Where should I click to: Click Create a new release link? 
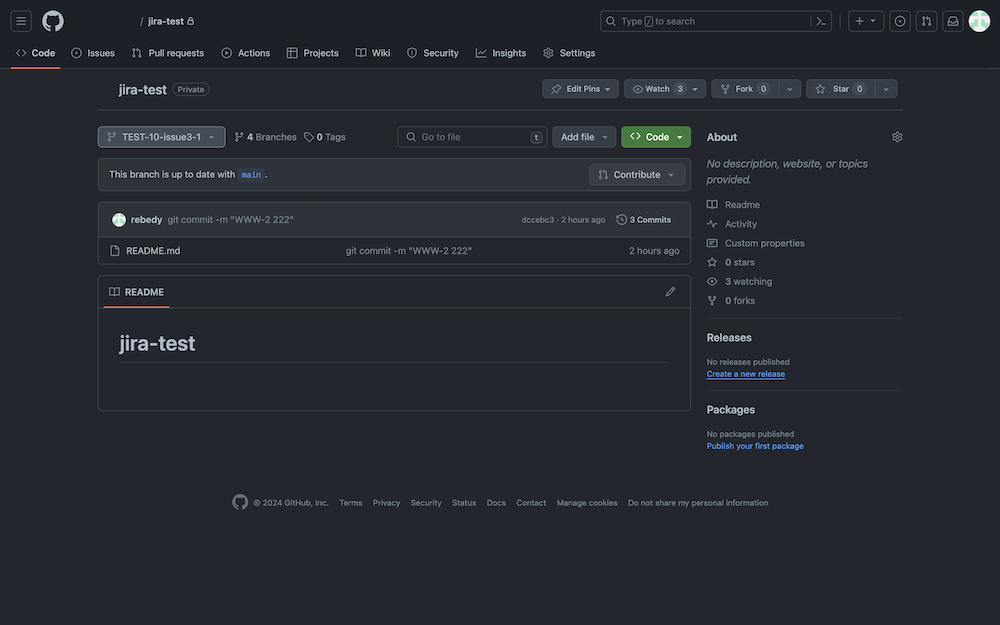[x=746, y=374]
